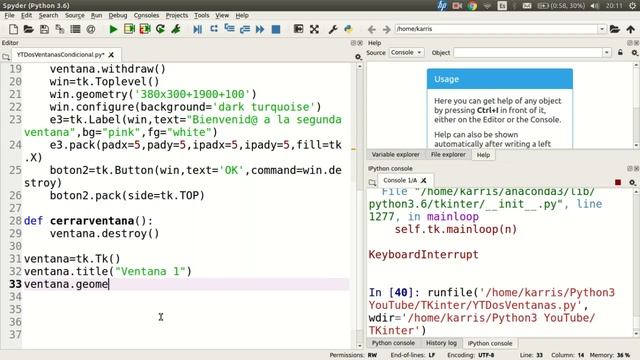
Task: Go back with the left arrow
Action: click(x=371, y=29)
